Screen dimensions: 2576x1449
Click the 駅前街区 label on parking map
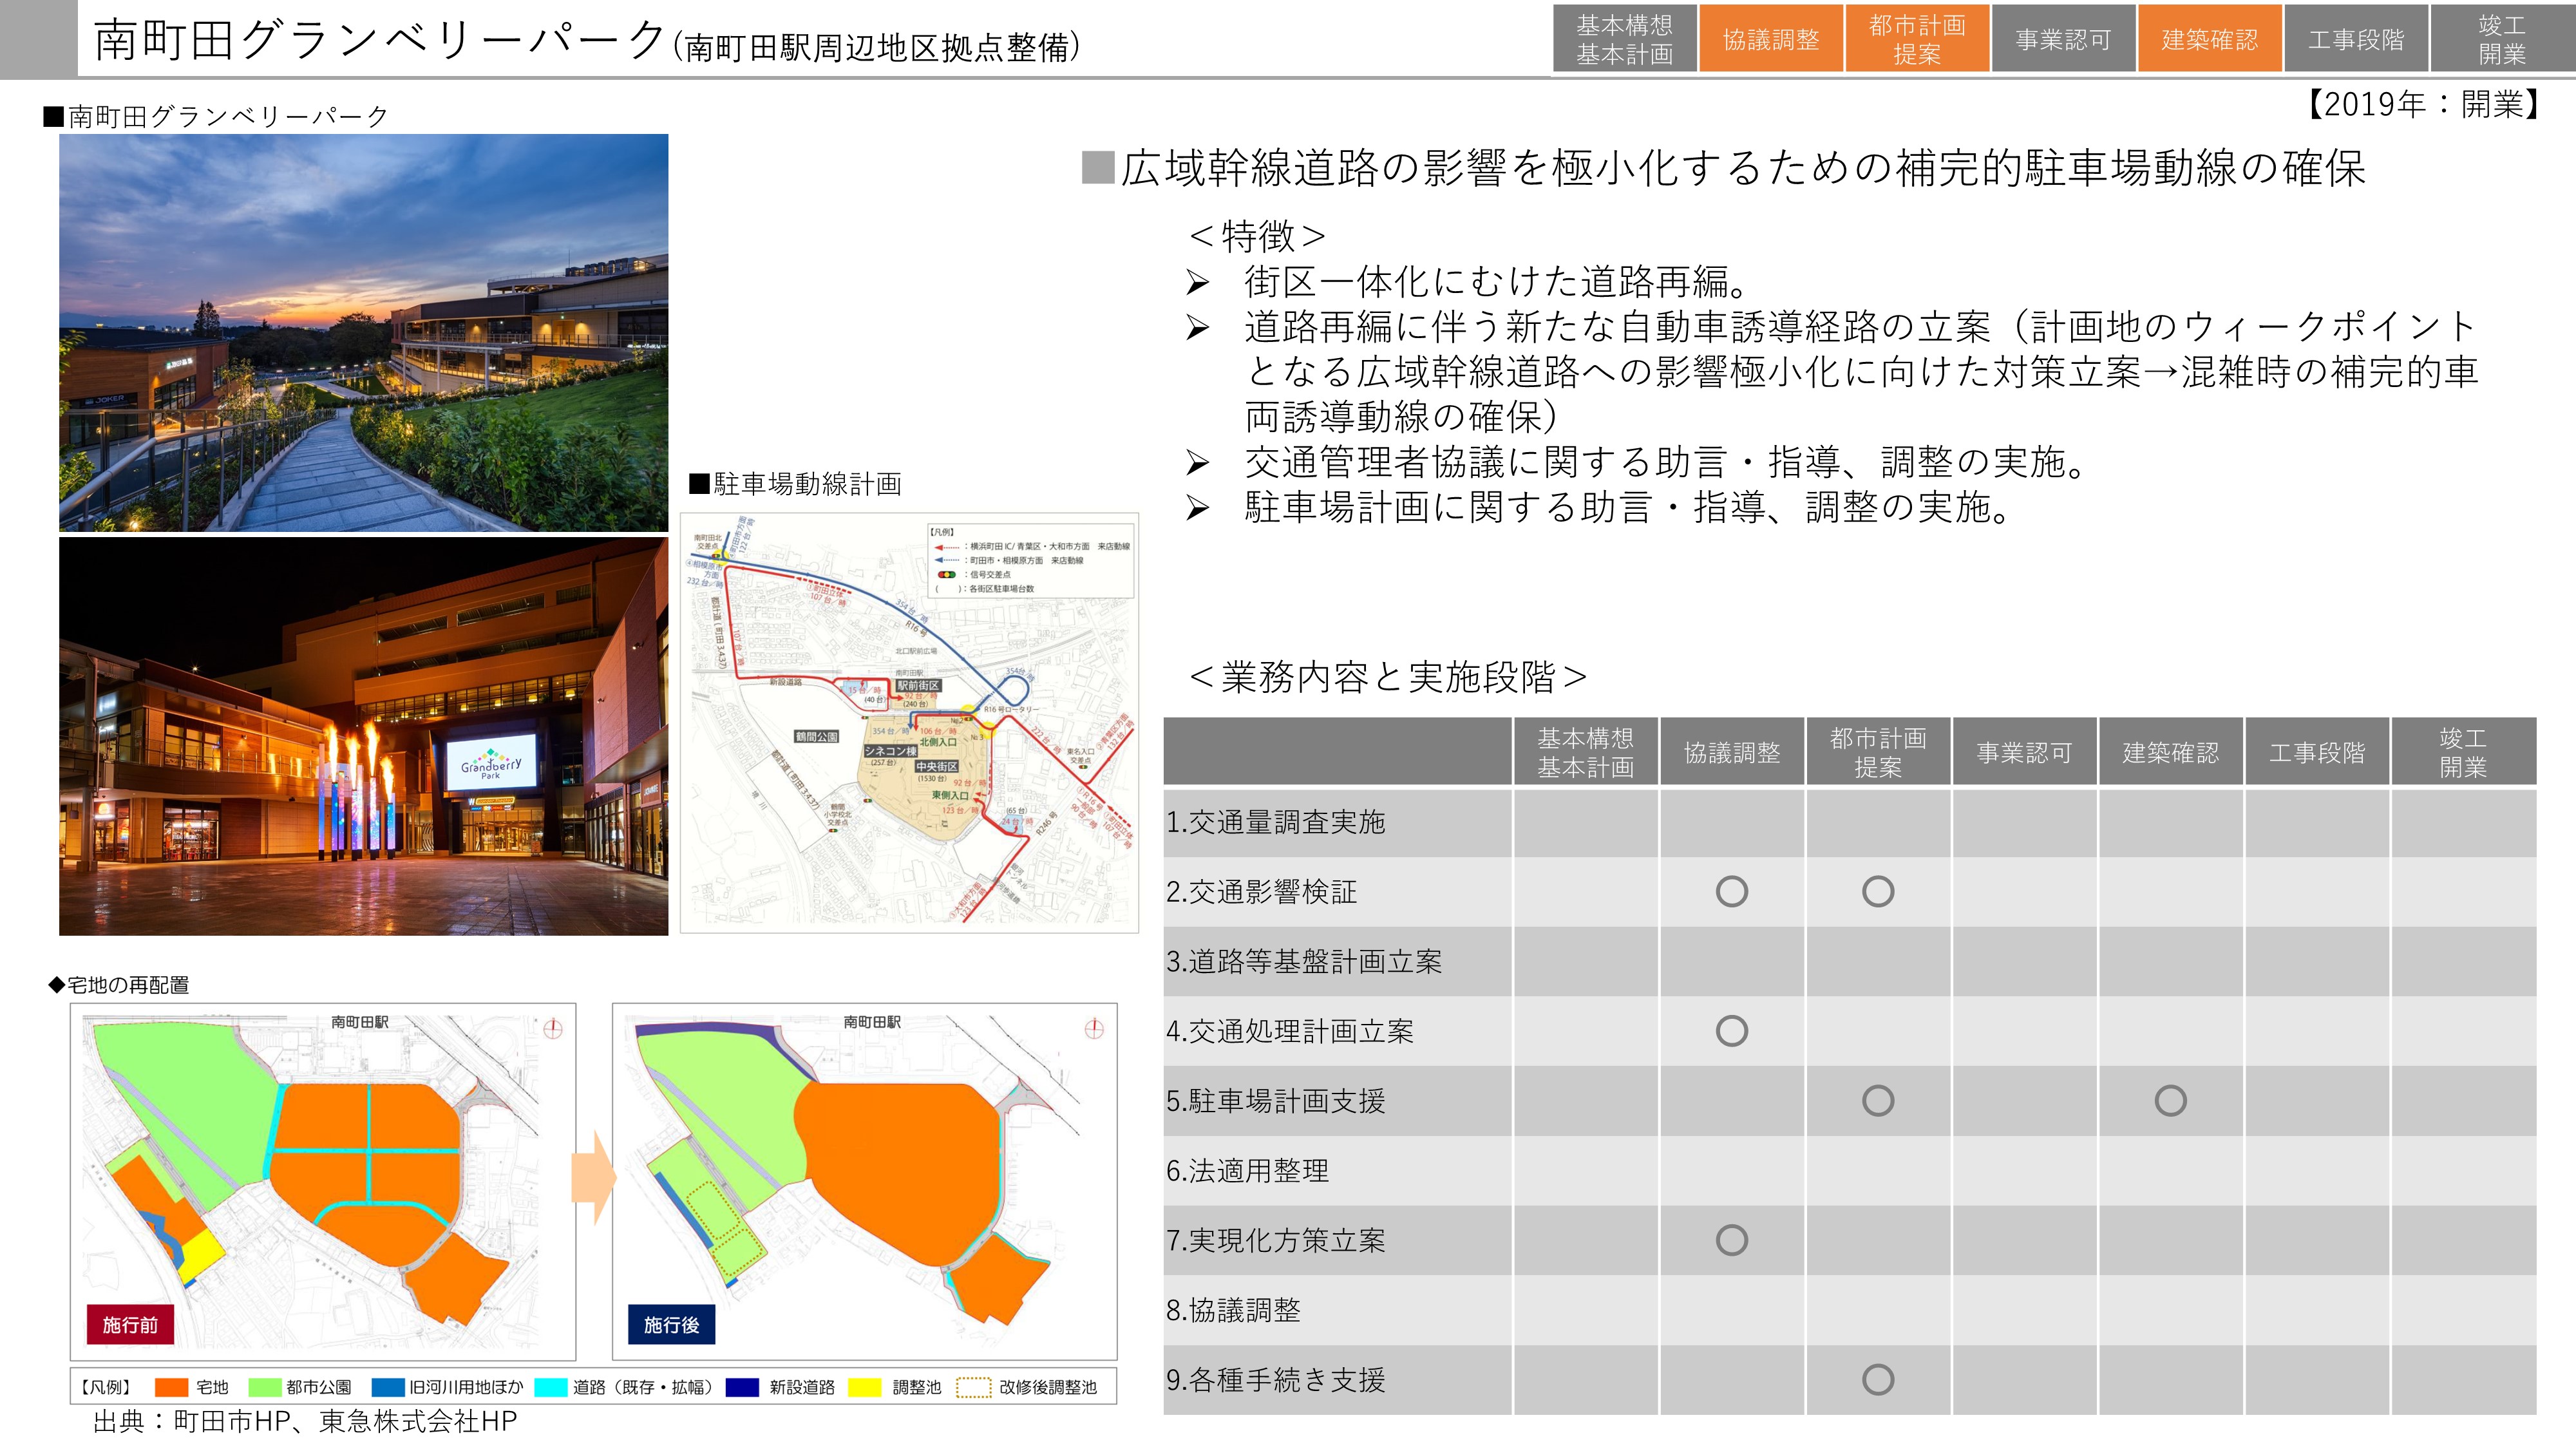918,685
